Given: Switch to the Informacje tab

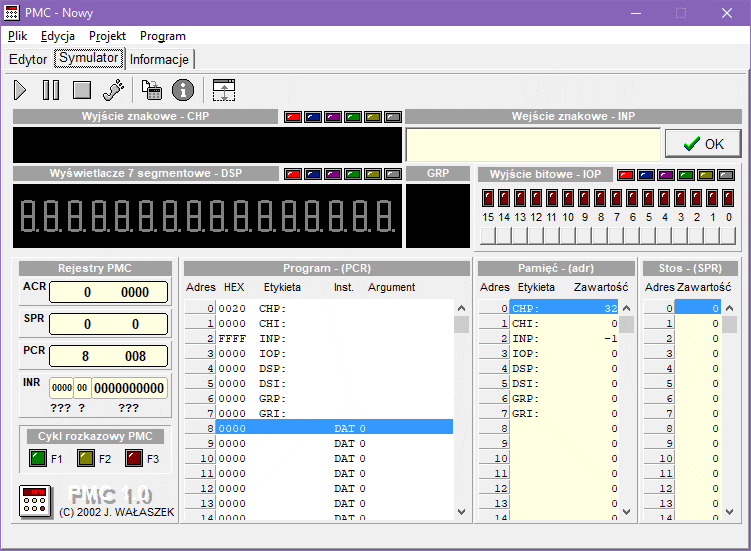Looking at the screenshot, I should click(x=159, y=59).
